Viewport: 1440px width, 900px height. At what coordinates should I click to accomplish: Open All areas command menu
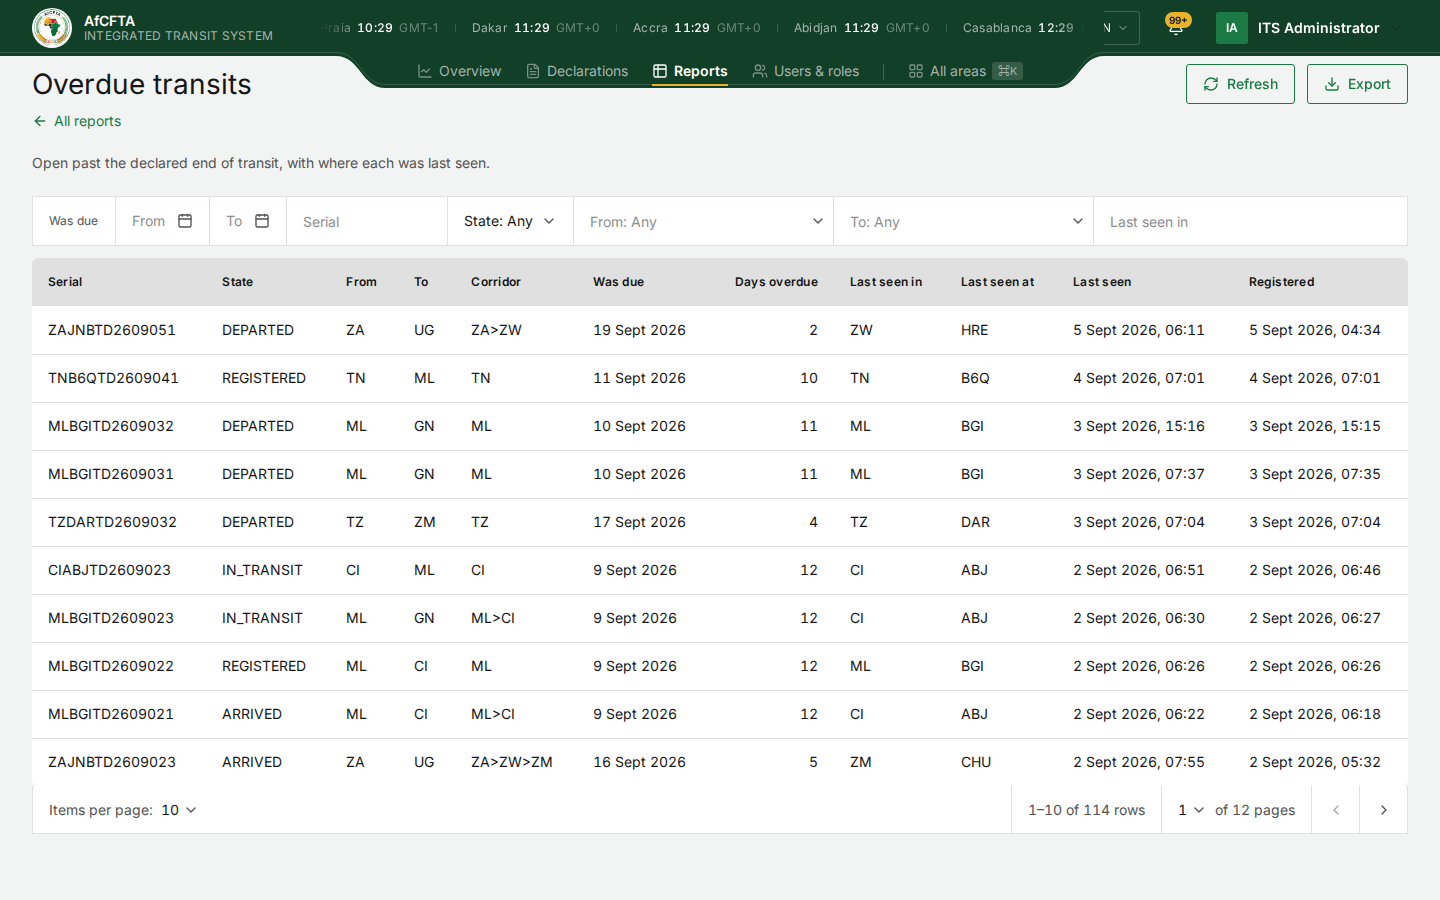click(x=965, y=71)
